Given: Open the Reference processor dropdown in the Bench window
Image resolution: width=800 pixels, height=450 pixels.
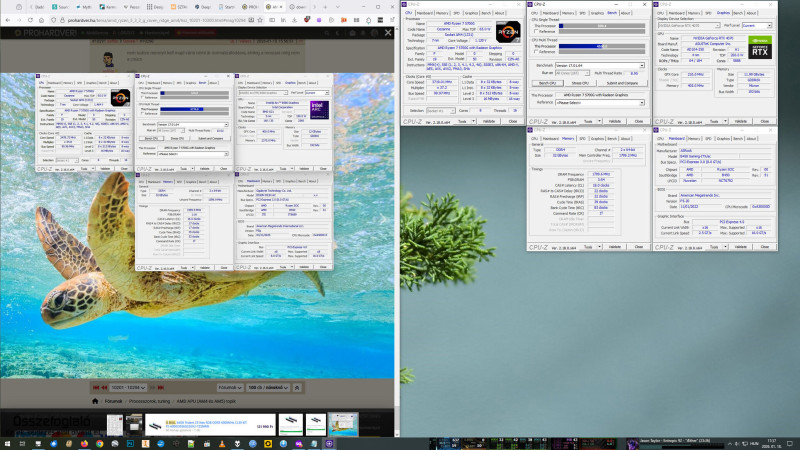Looking at the screenshot, I should pyautogui.click(x=600, y=103).
